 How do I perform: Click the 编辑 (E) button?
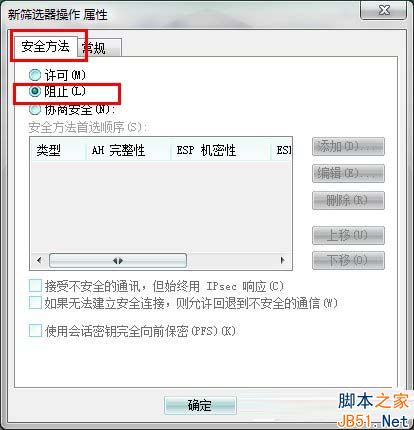point(348,173)
